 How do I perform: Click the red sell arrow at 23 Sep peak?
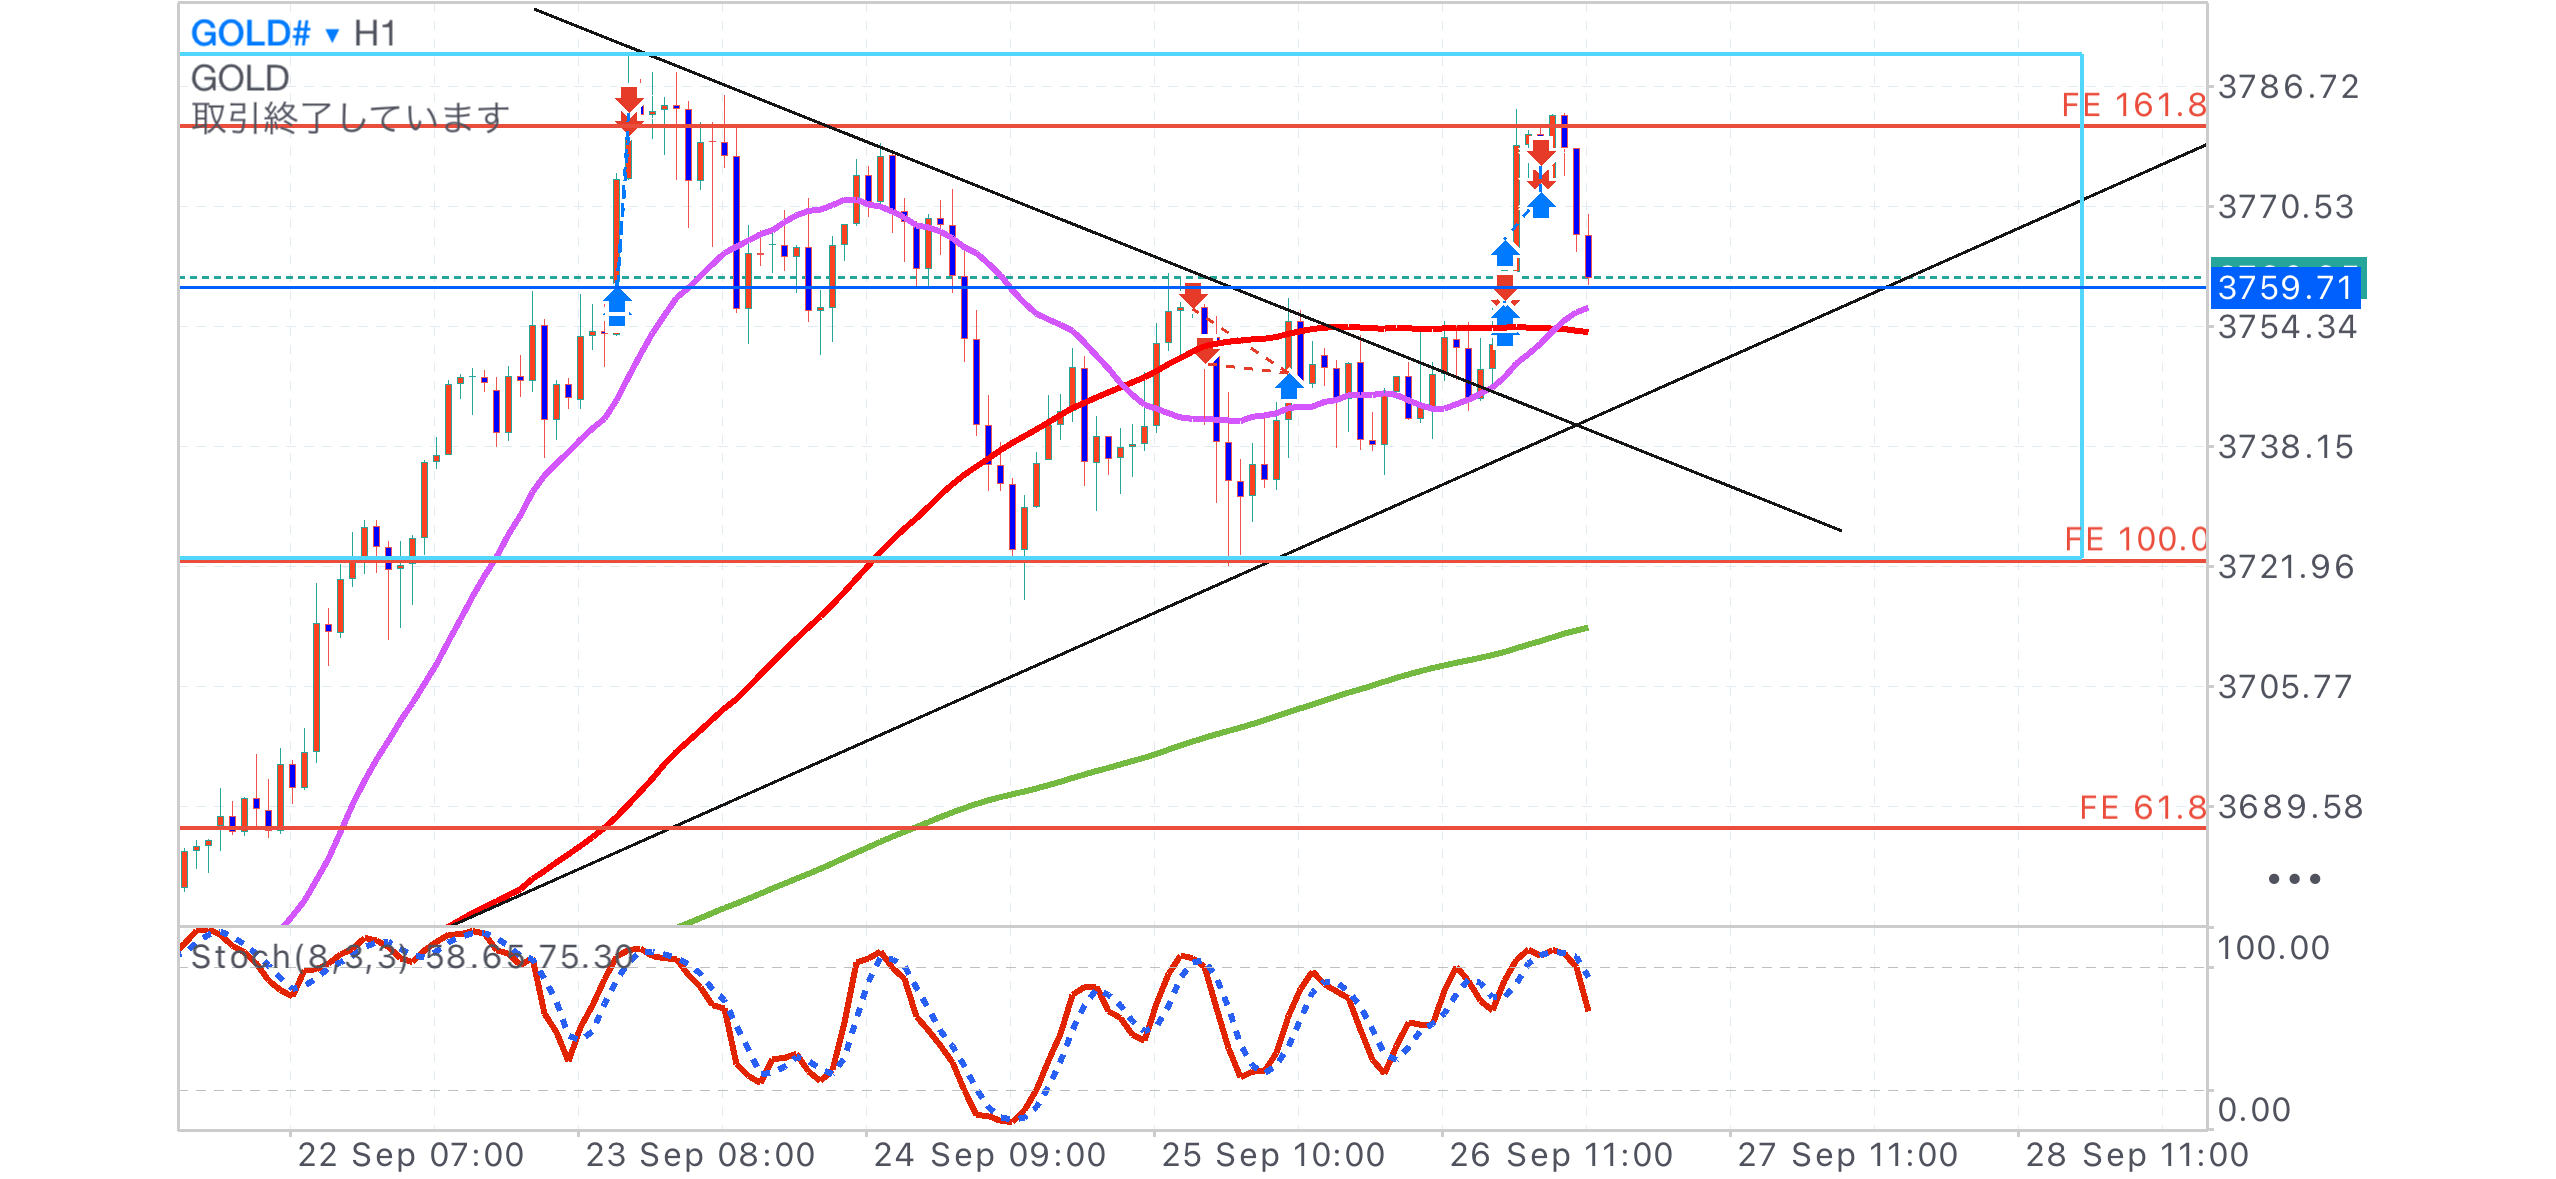click(628, 99)
